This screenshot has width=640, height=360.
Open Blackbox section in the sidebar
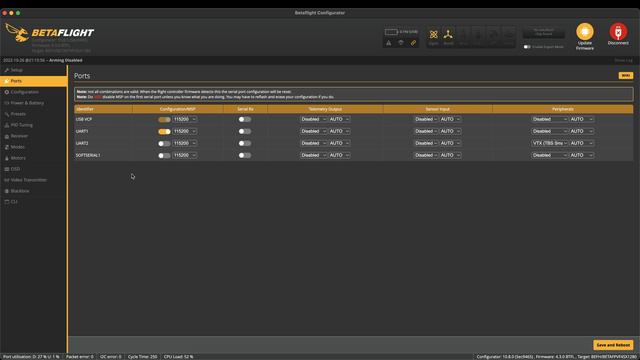[x=33, y=191]
